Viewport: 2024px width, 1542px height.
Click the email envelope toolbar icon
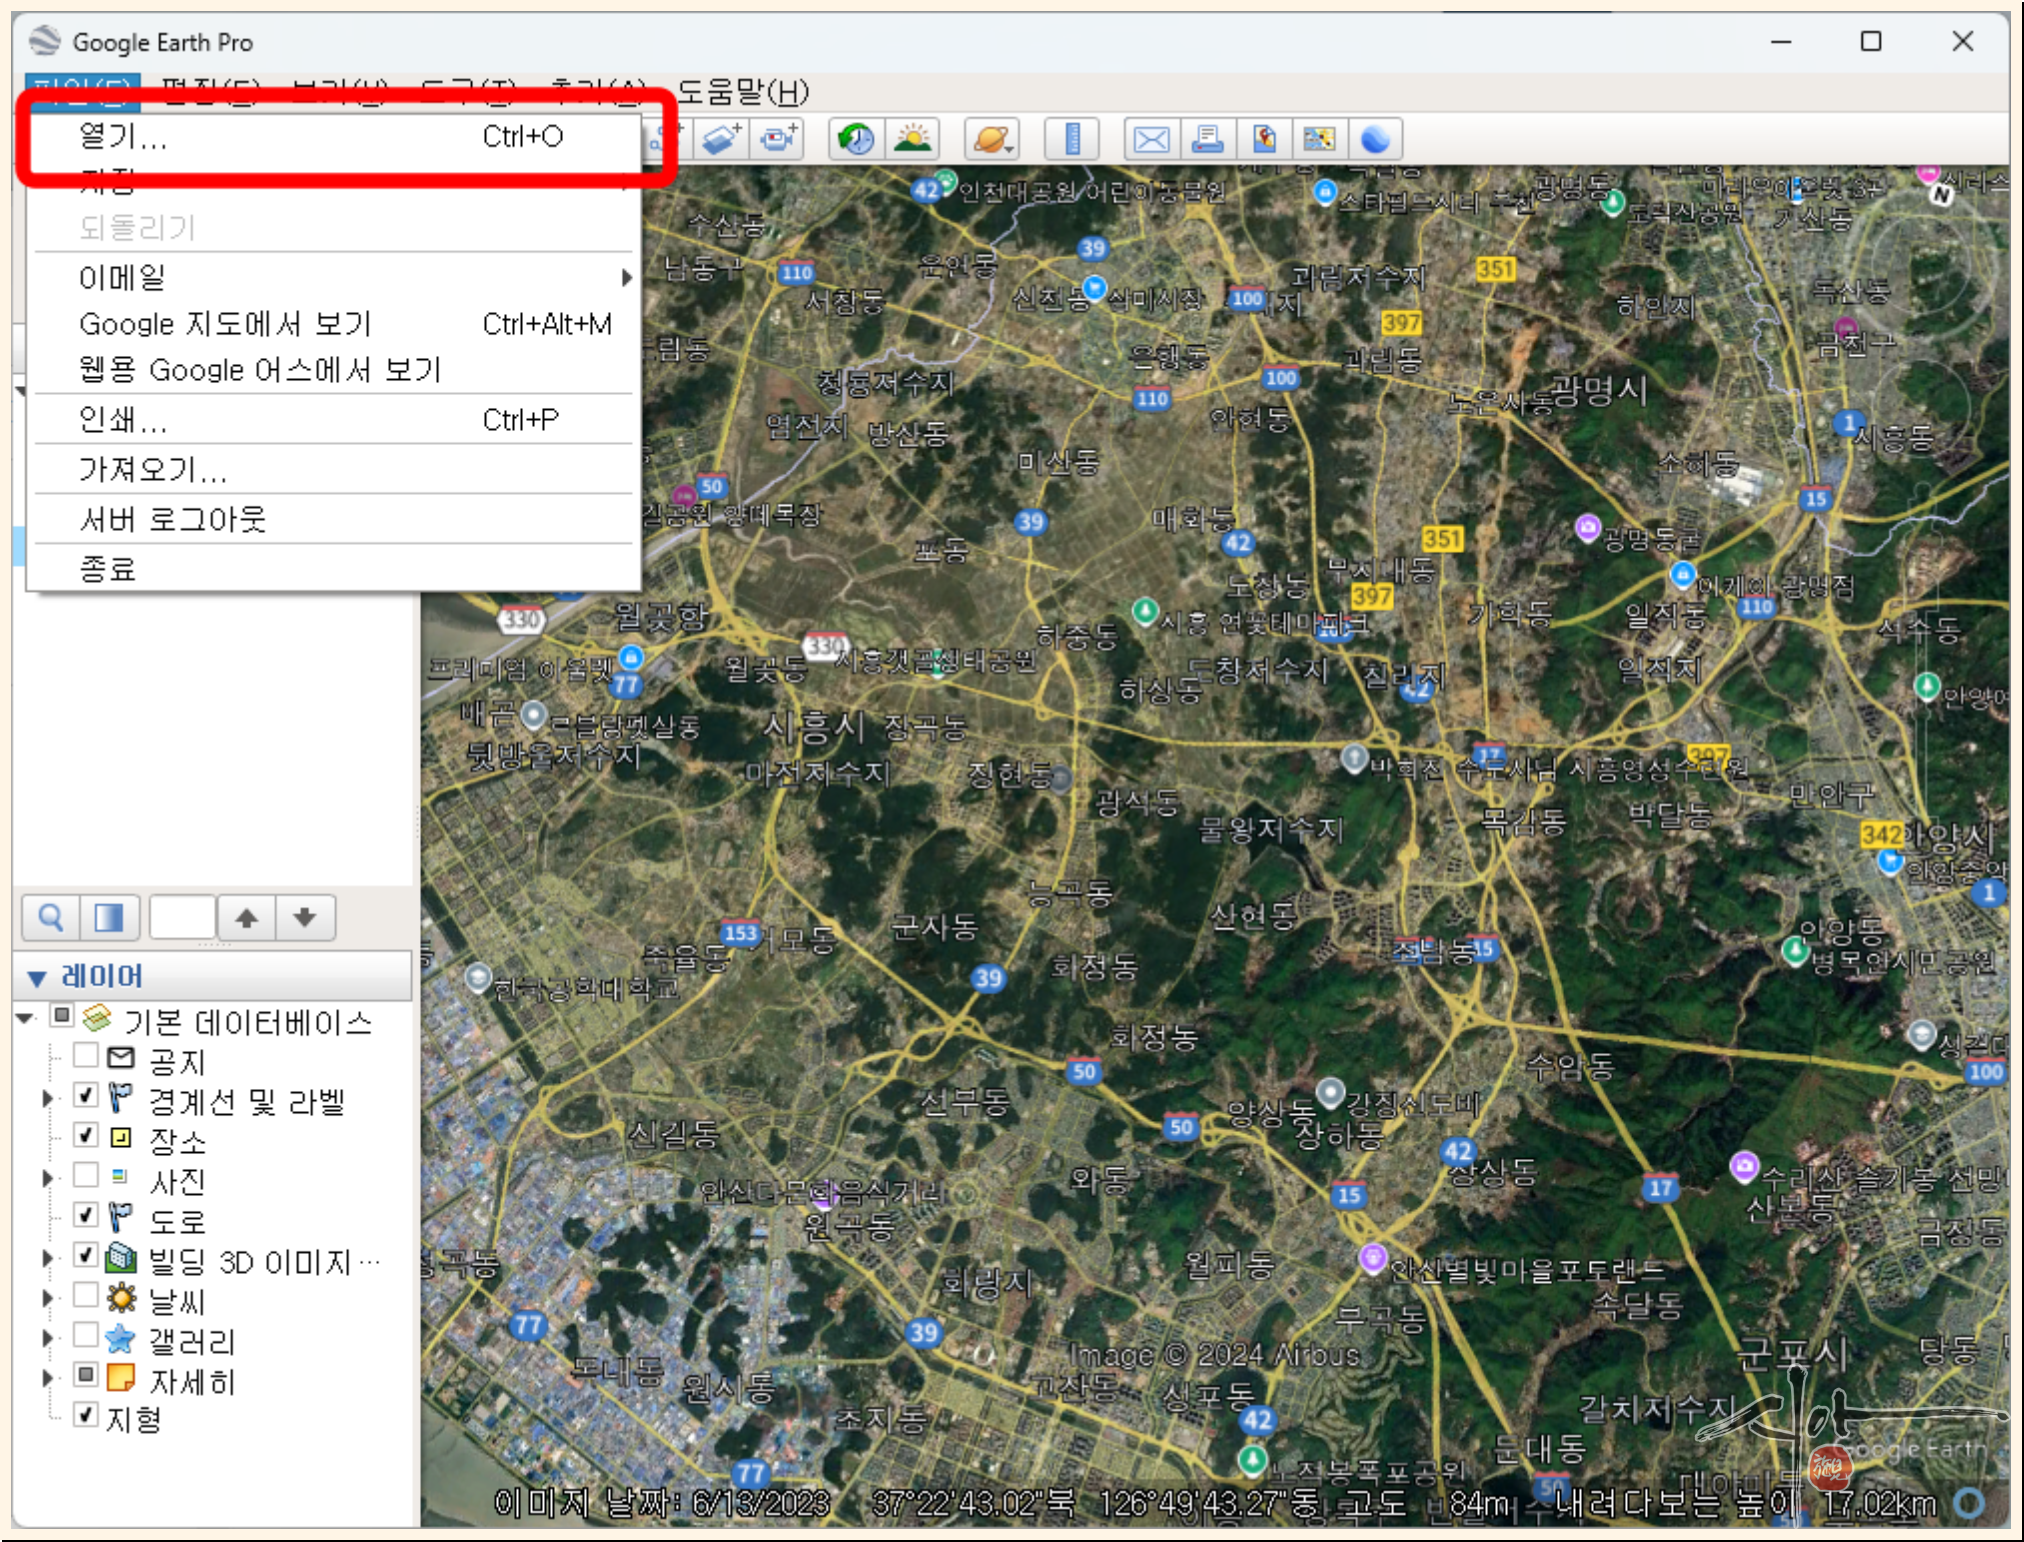point(1151,139)
